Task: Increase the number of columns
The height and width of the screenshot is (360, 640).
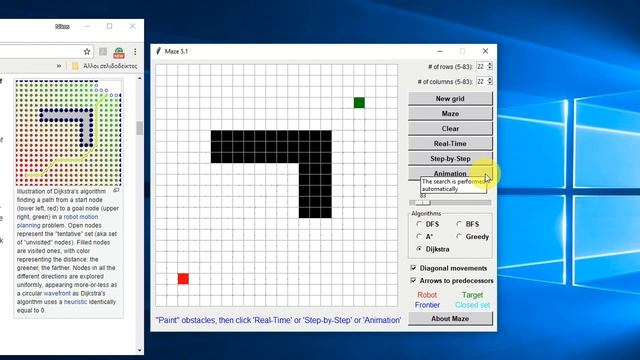Action: point(490,79)
